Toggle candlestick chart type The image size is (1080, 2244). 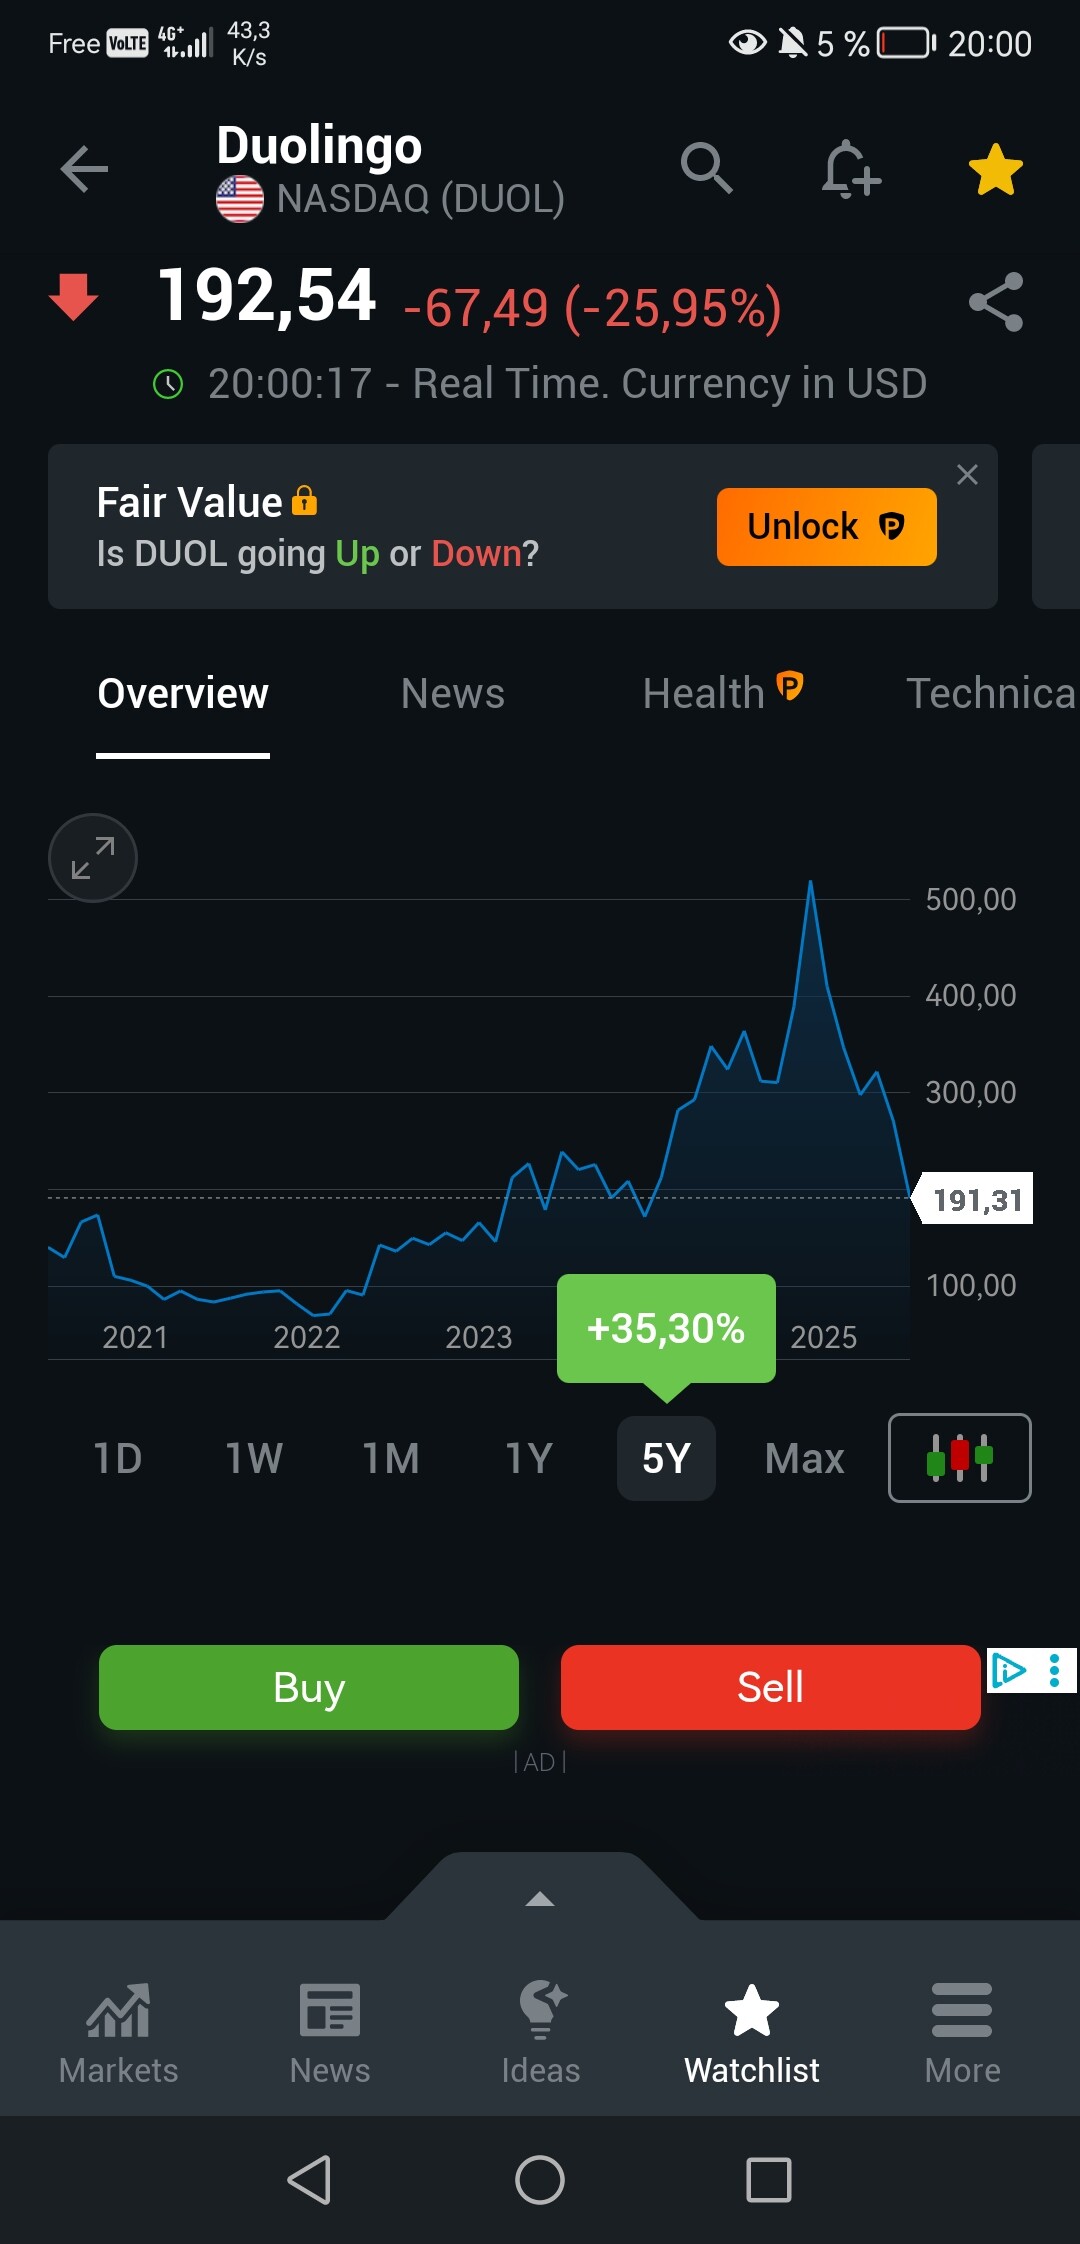coord(959,1458)
